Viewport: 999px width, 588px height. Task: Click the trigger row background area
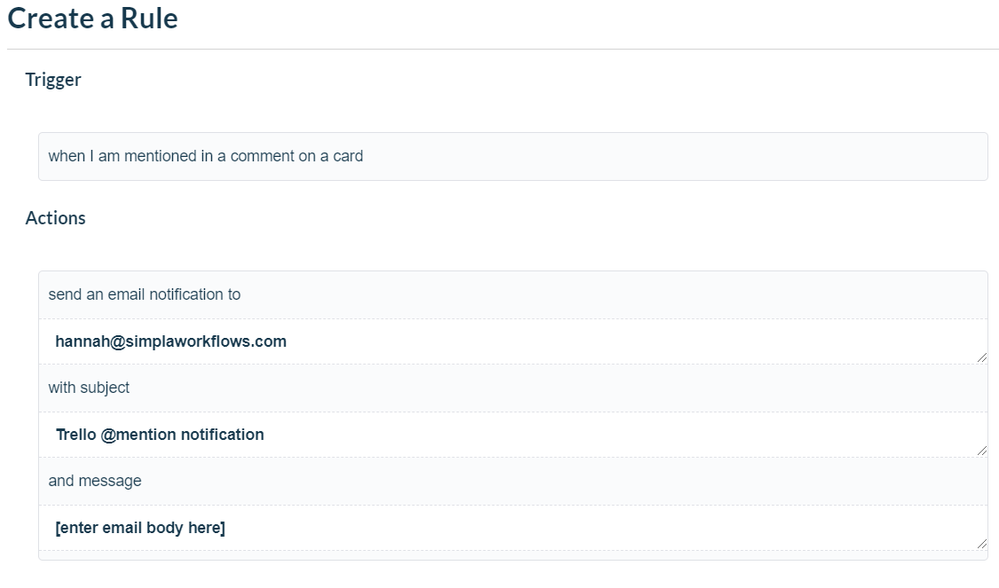coord(700,156)
